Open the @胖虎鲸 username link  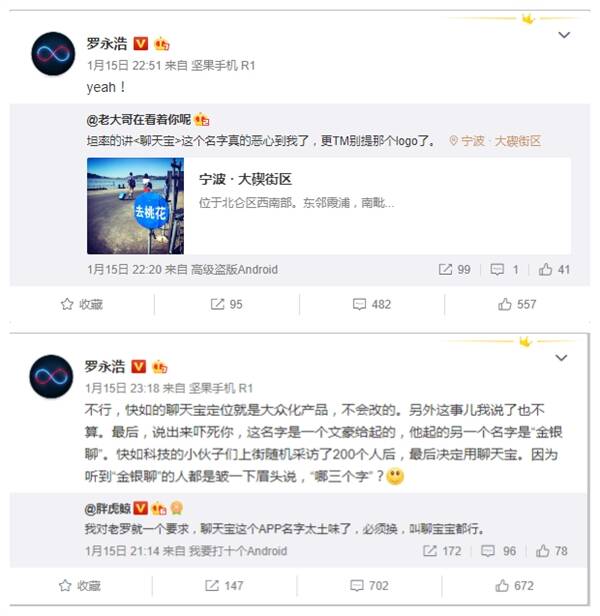click(108, 508)
